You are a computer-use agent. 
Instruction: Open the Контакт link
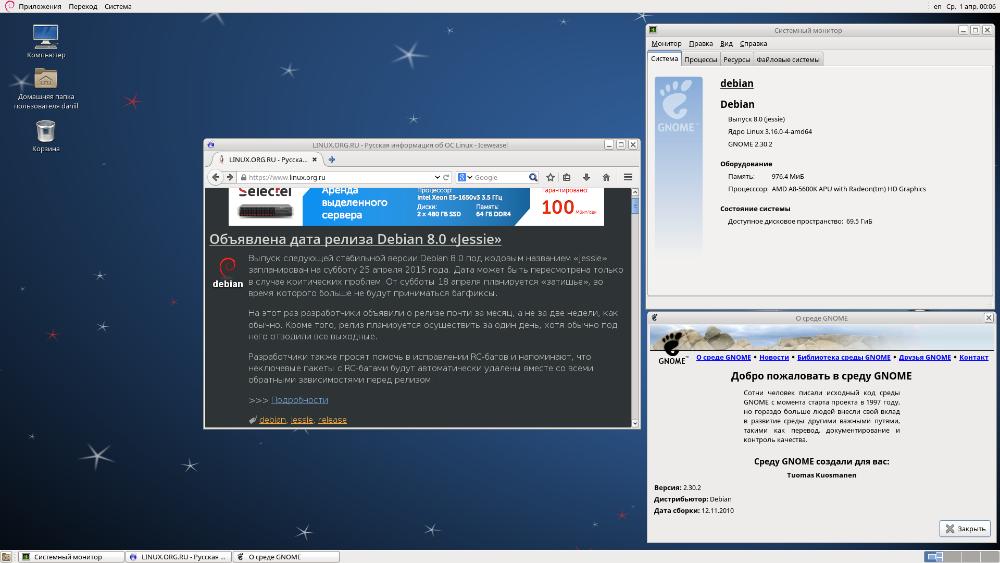pyautogui.click(x=974, y=357)
